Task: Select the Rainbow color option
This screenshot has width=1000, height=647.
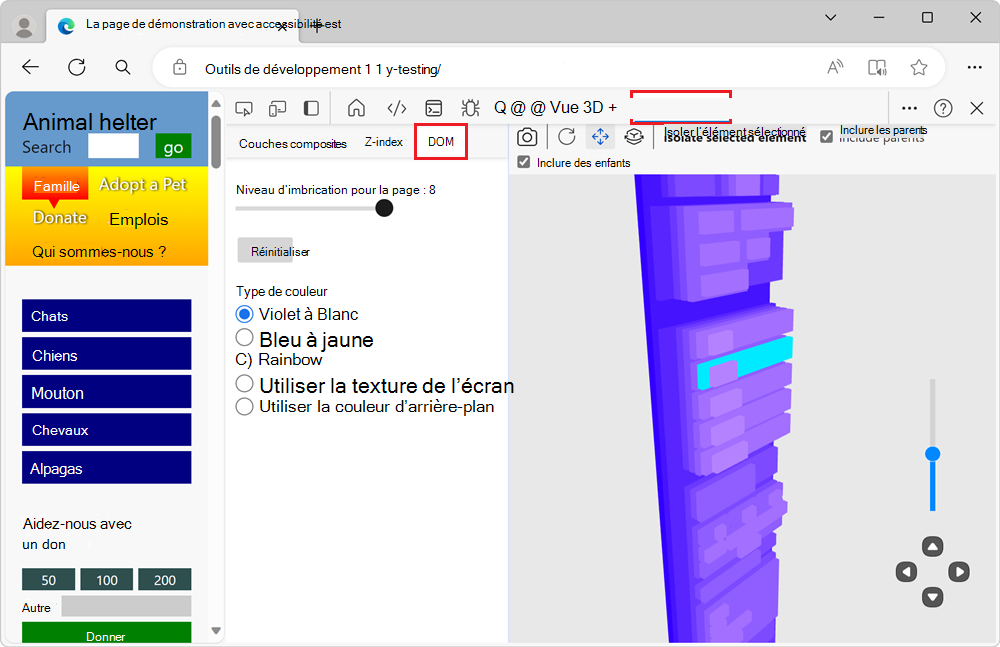Action: (279, 360)
